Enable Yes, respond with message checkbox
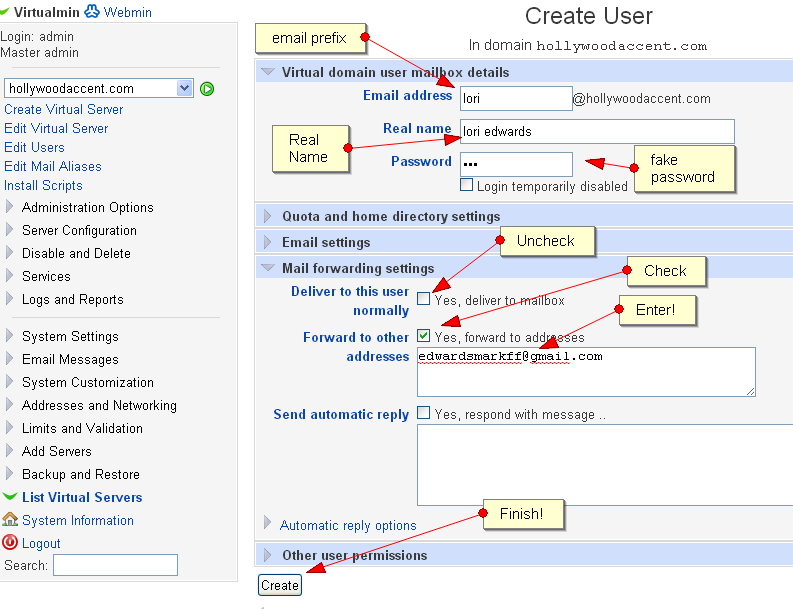 point(424,413)
